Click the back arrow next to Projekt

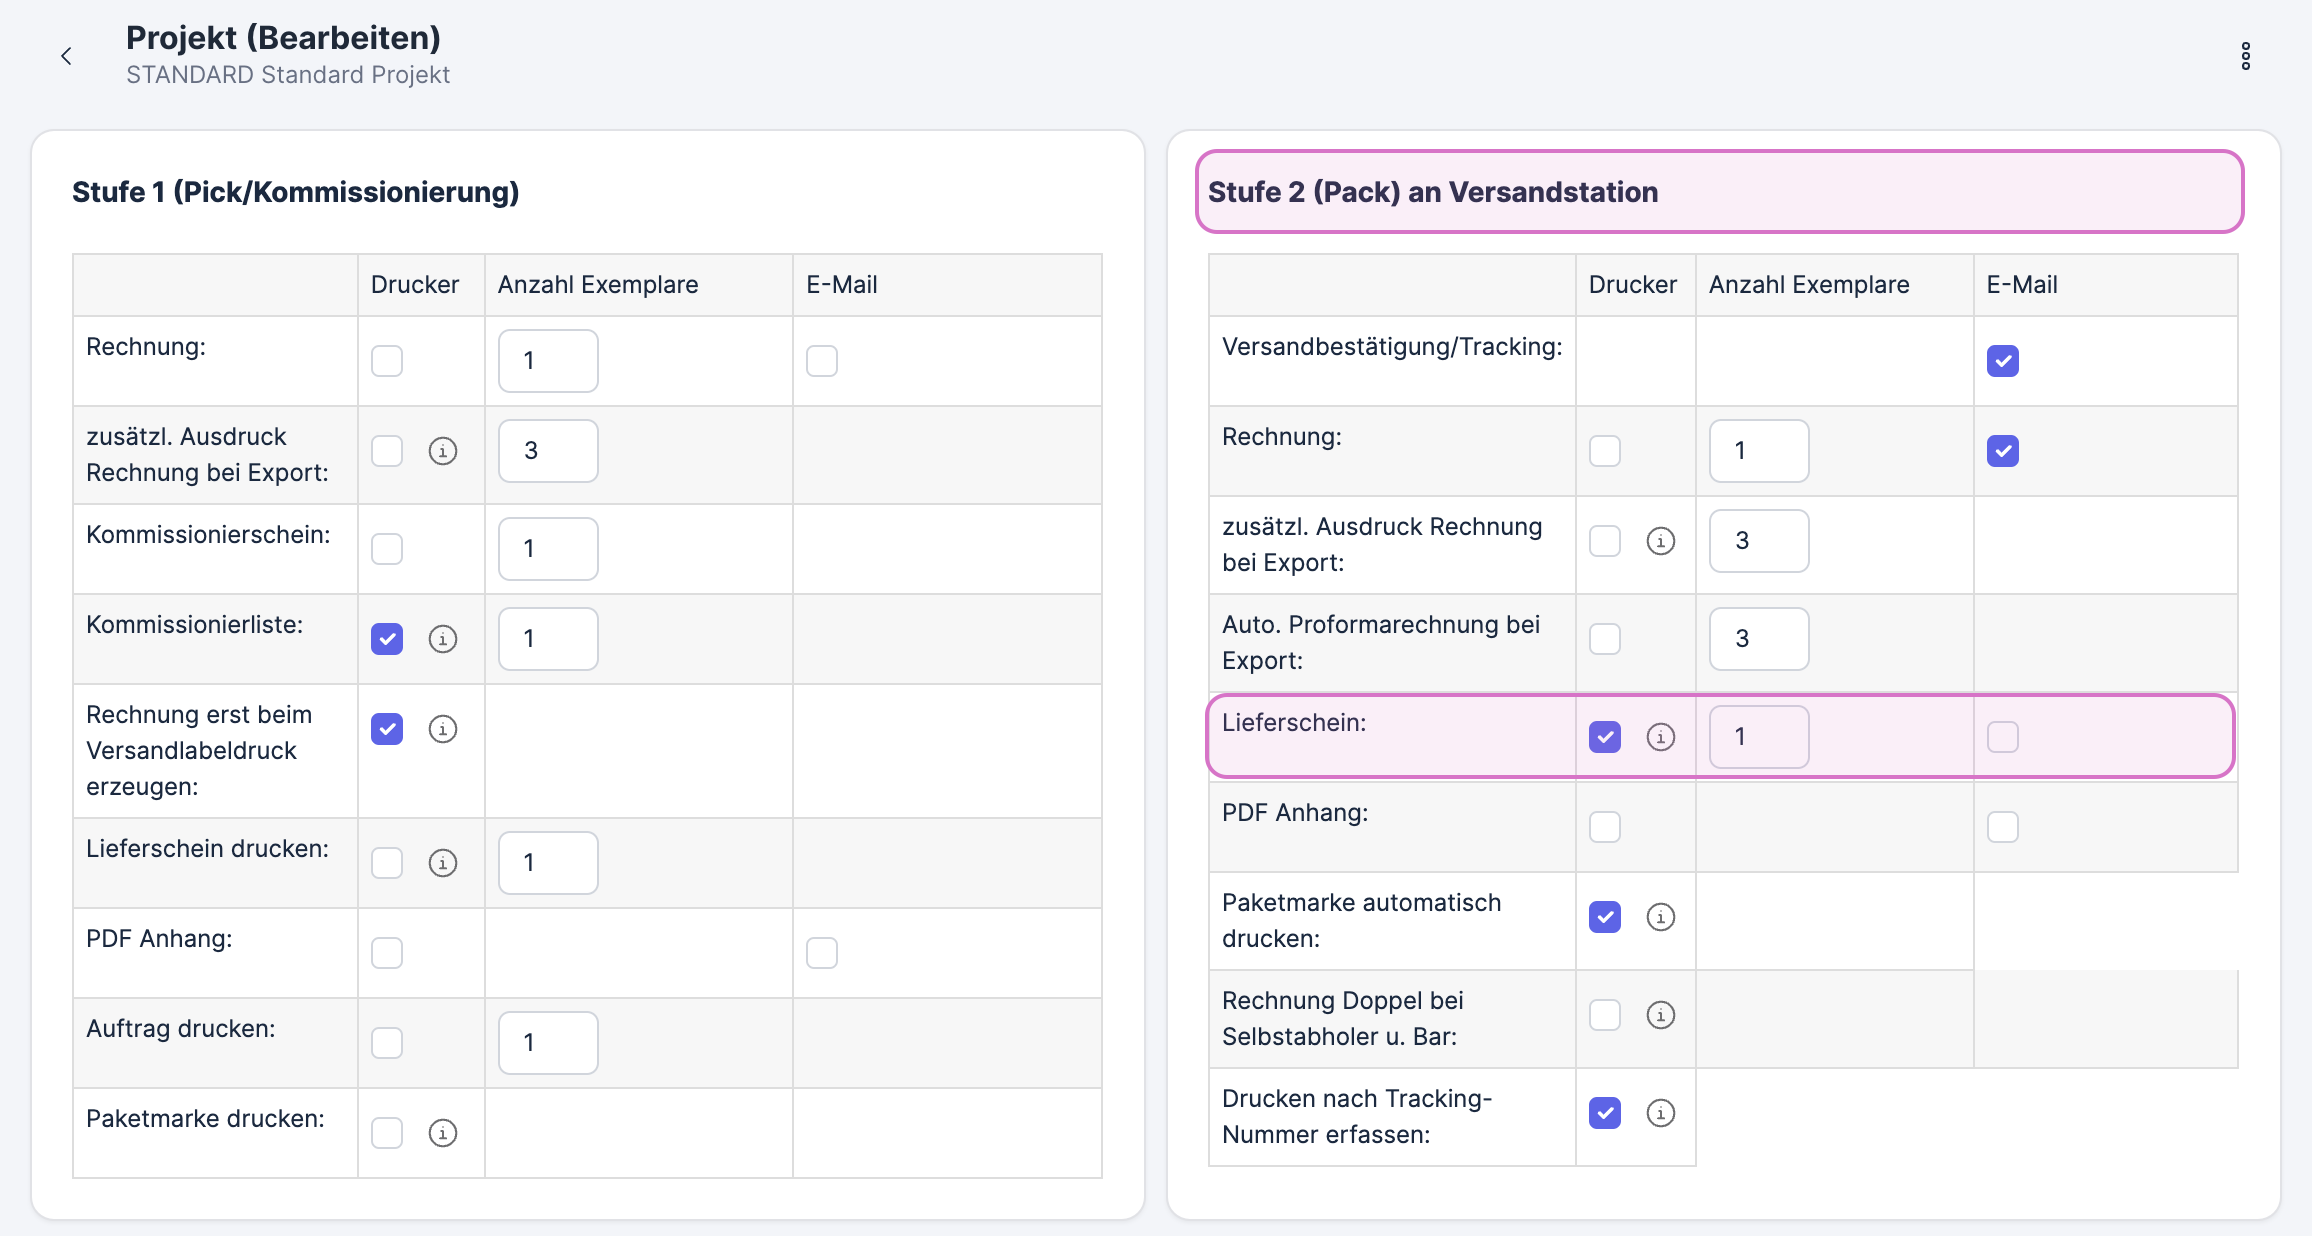66,56
